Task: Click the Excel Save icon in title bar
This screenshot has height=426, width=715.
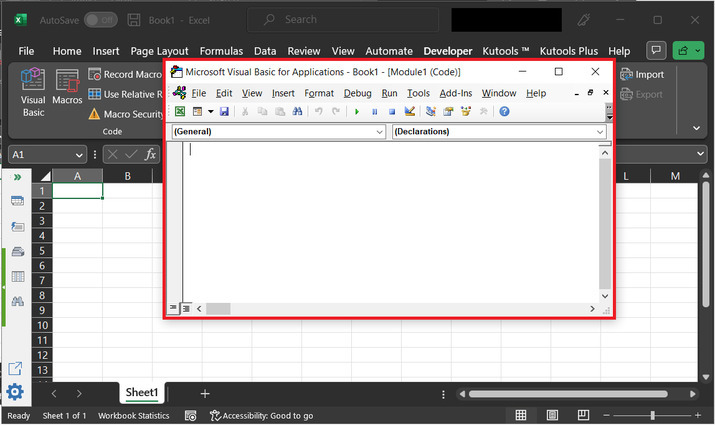Action: point(134,20)
